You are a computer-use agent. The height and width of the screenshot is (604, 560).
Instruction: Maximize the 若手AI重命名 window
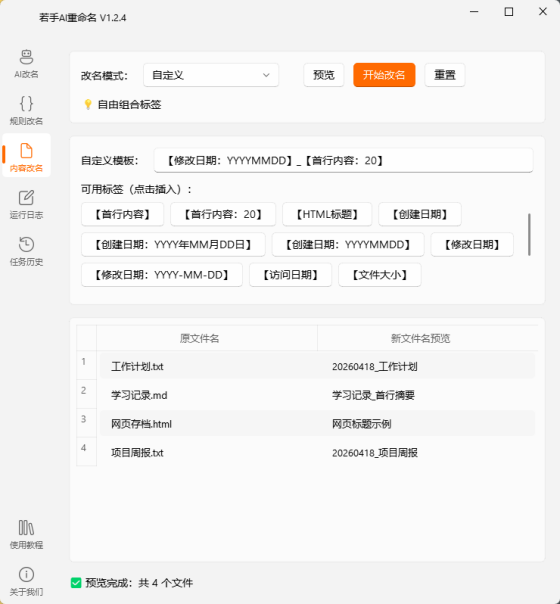pyautogui.click(x=509, y=12)
